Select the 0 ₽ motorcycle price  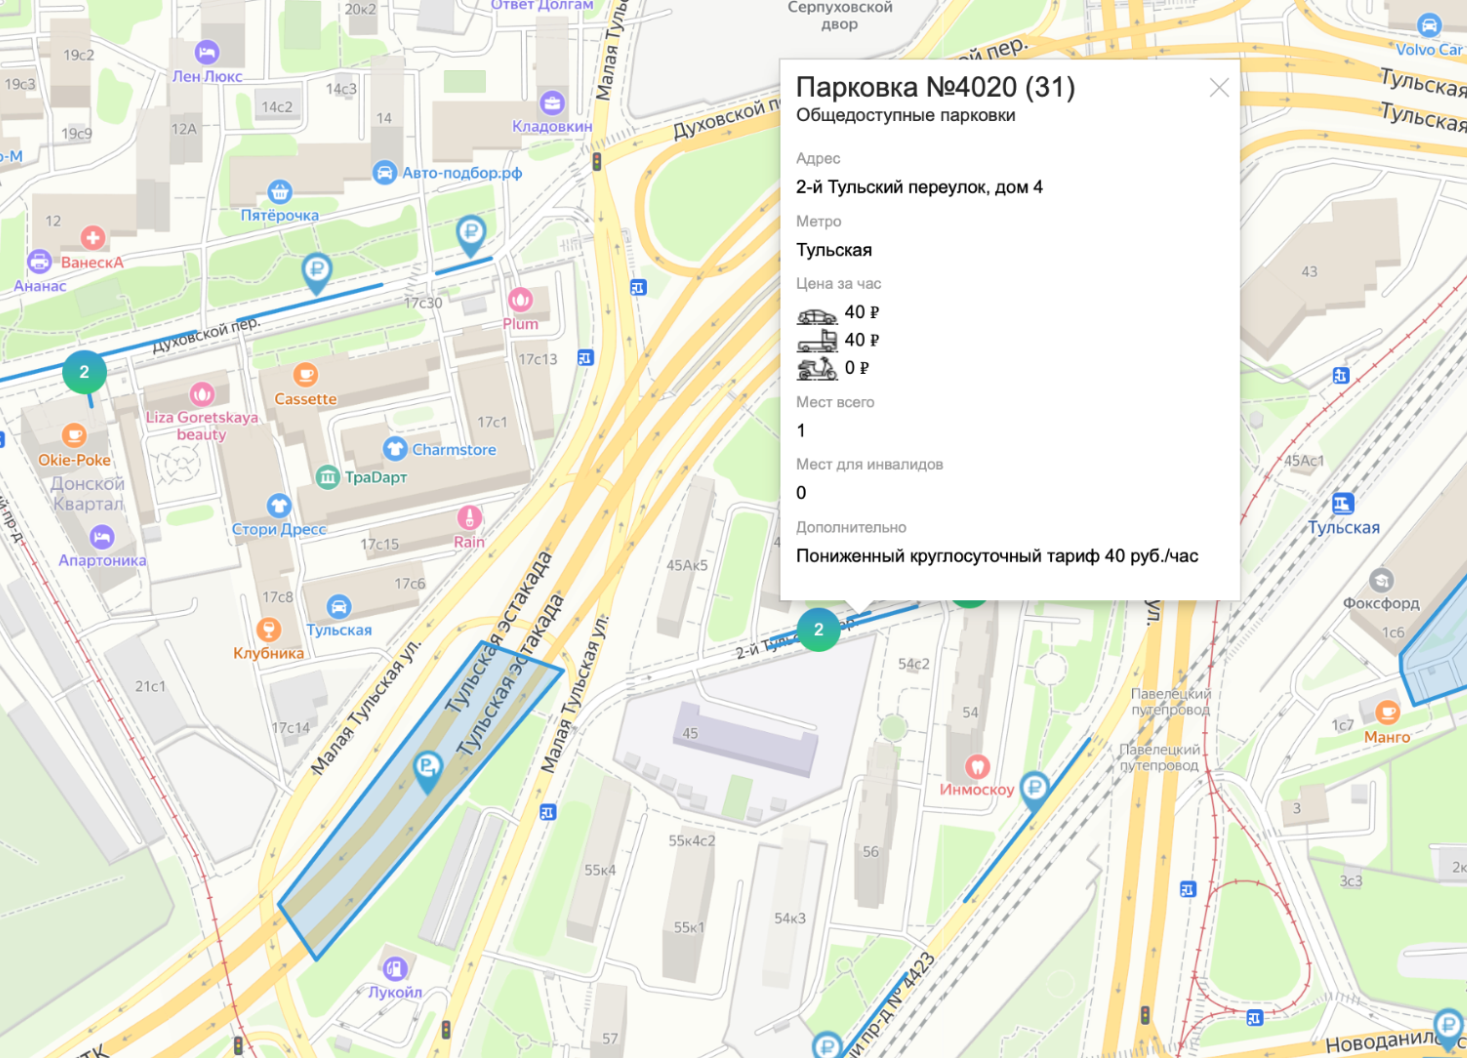point(857,368)
